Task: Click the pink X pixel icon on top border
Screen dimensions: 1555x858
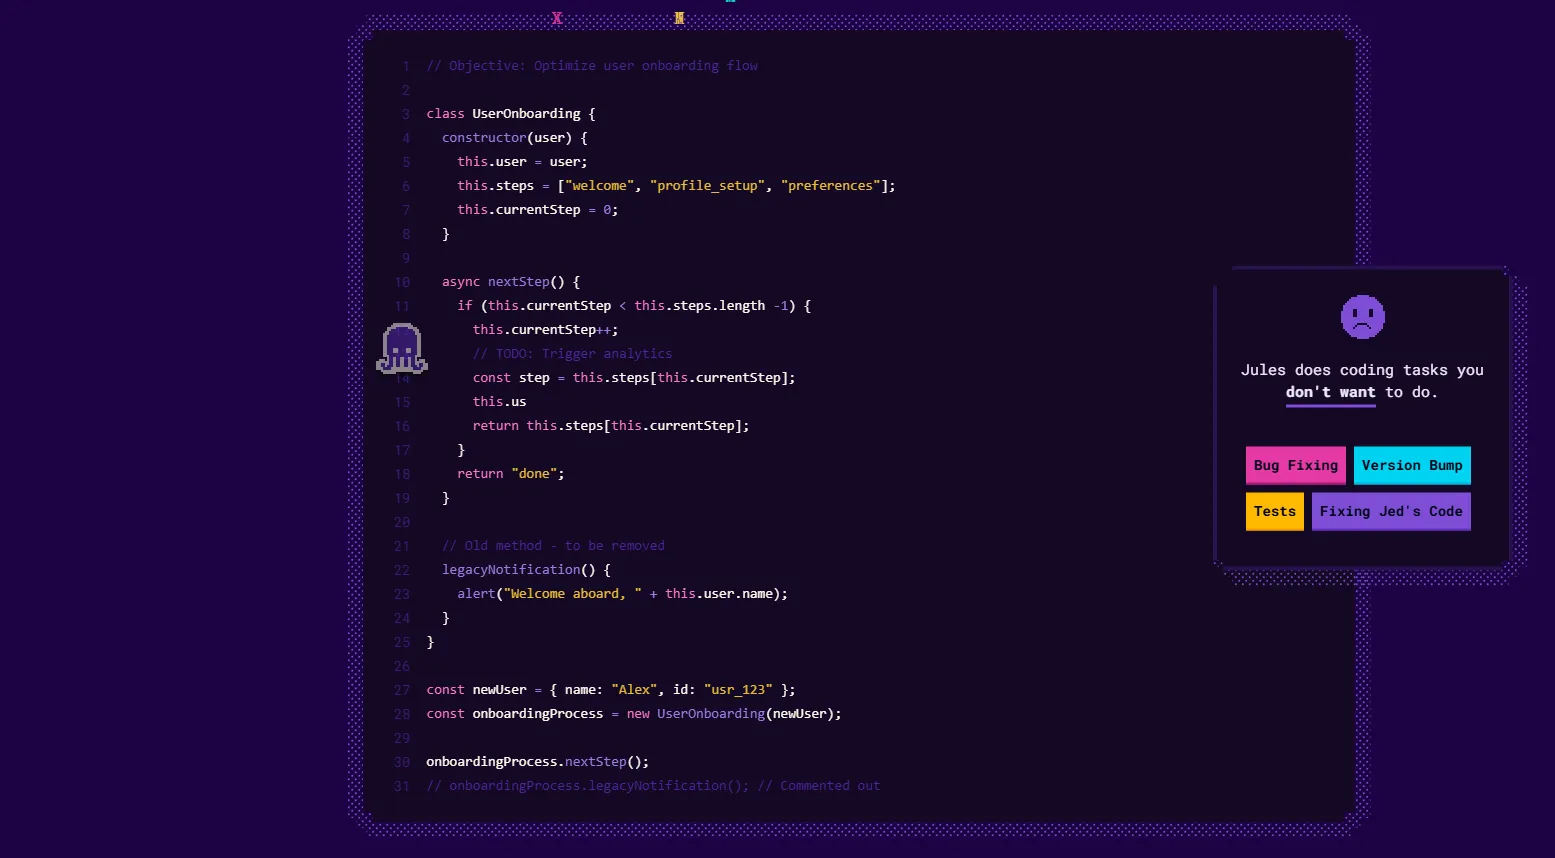Action: point(557,18)
